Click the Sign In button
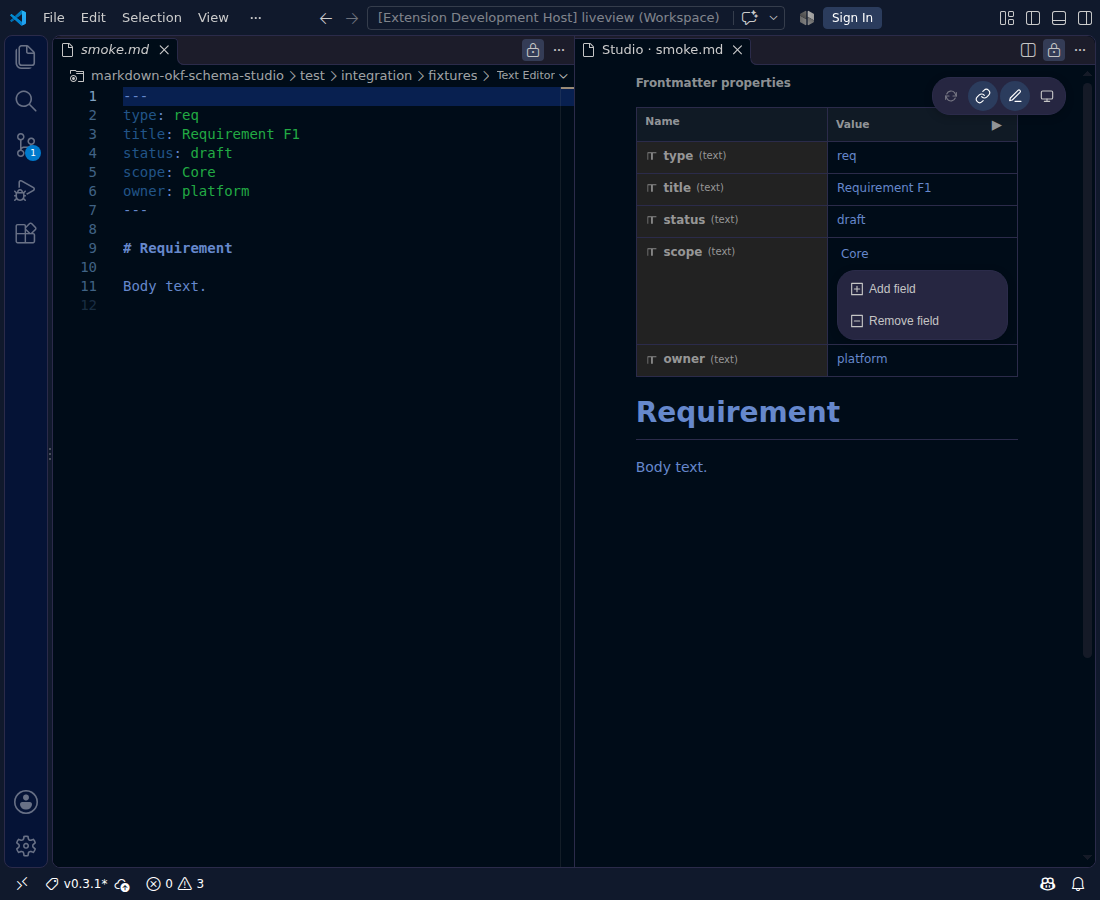The height and width of the screenshot is (900, 1100). pyautogui.click(x=852, y=18)
